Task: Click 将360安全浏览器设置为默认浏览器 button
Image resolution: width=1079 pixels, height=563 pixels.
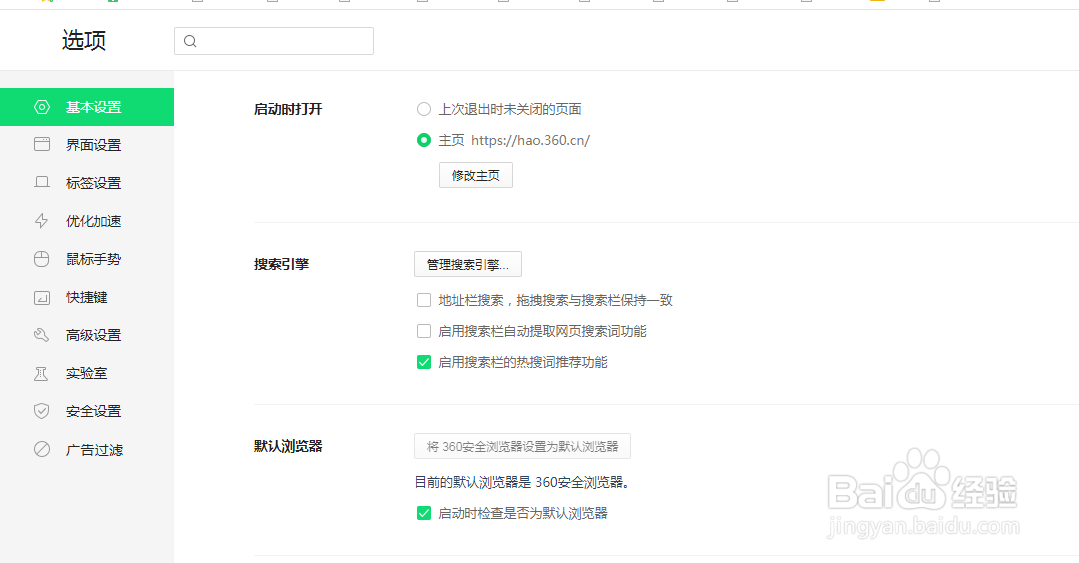Action: [522, 446]
